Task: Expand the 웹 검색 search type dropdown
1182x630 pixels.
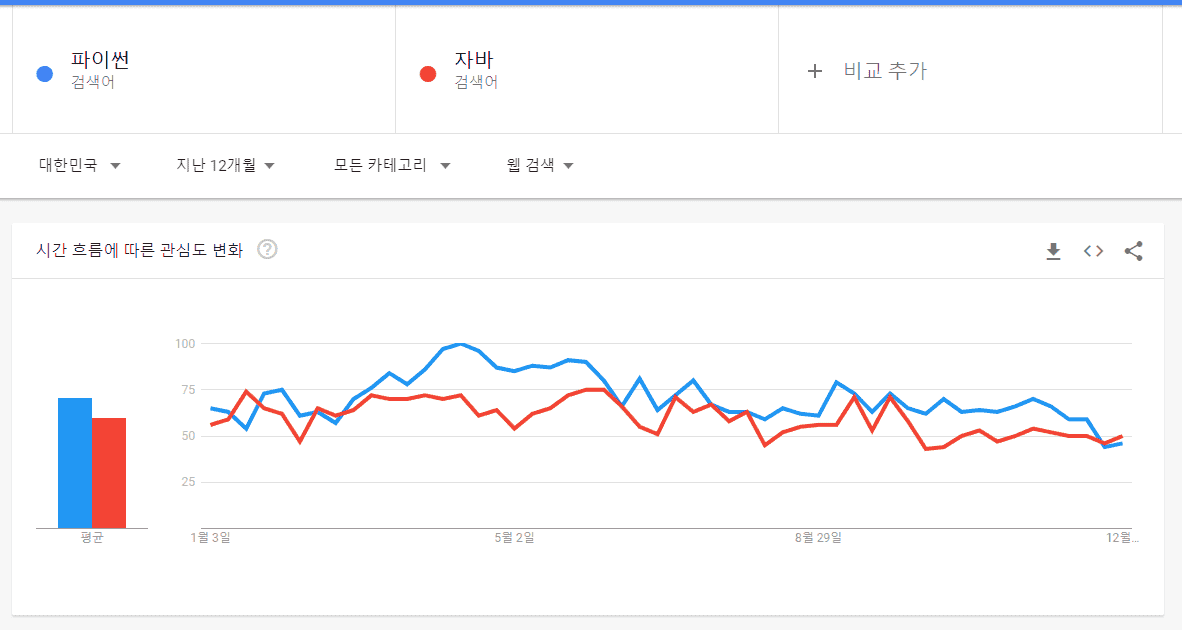Action: click(540, 166)
